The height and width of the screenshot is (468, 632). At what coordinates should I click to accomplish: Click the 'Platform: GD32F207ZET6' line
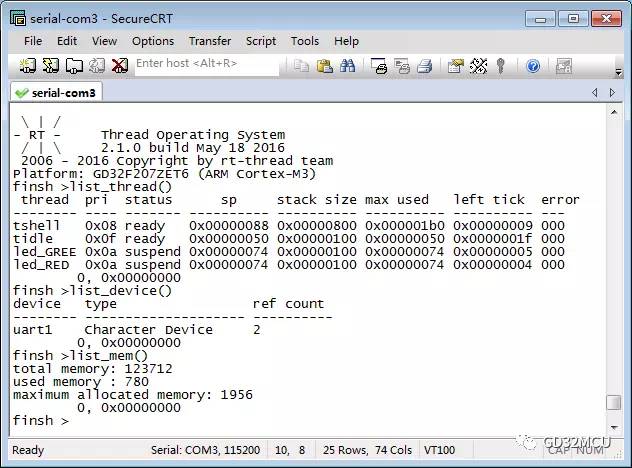(164, 174)
